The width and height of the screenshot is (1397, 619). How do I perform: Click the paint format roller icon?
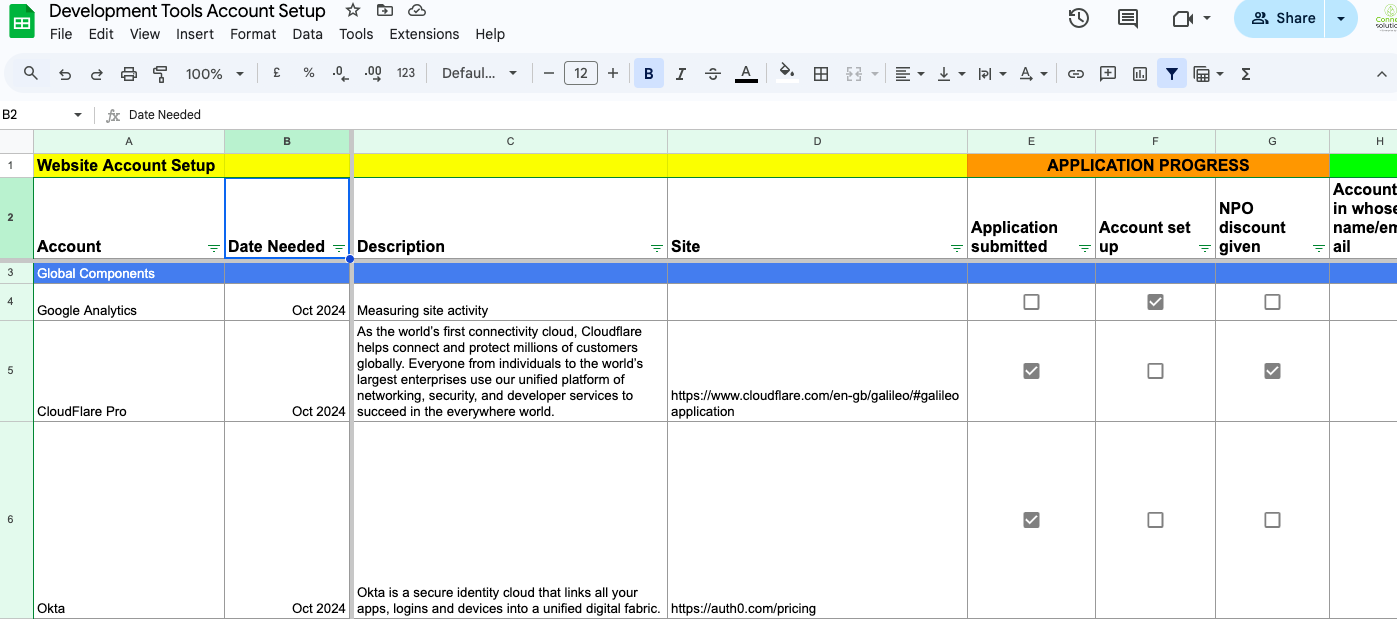point(160,74)
